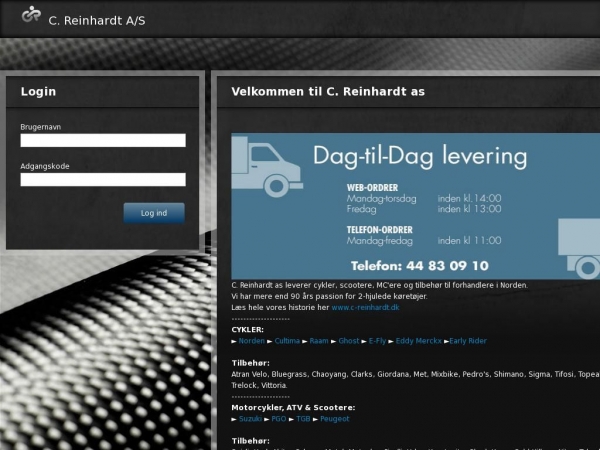The width and height of the screenshot is (600, 450).
Task: Click the Brugernavn username field
Action: coord(103,140)
